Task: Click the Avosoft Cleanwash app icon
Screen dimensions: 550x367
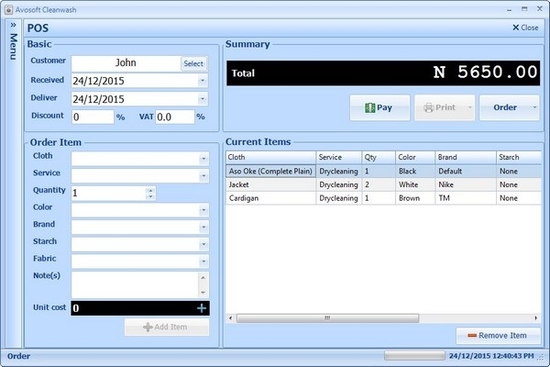Action: 8,10
